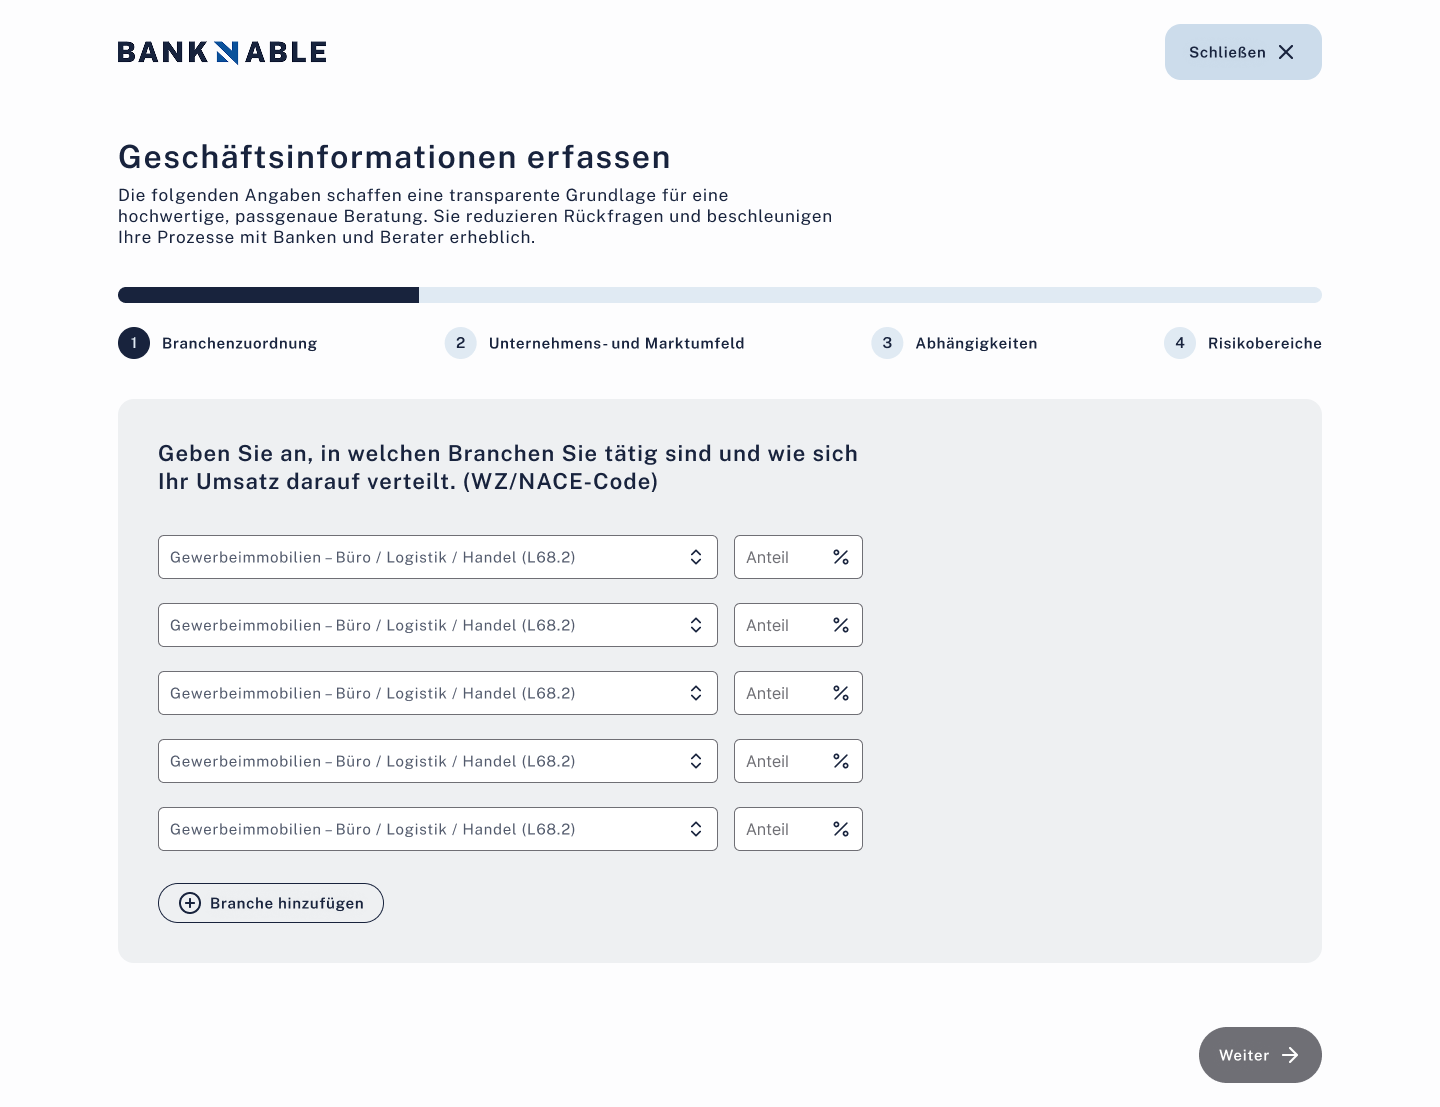The width and height of the screenshot is (1440, 1107).
Task: Click step number 4 circle
Action: 1180,343
